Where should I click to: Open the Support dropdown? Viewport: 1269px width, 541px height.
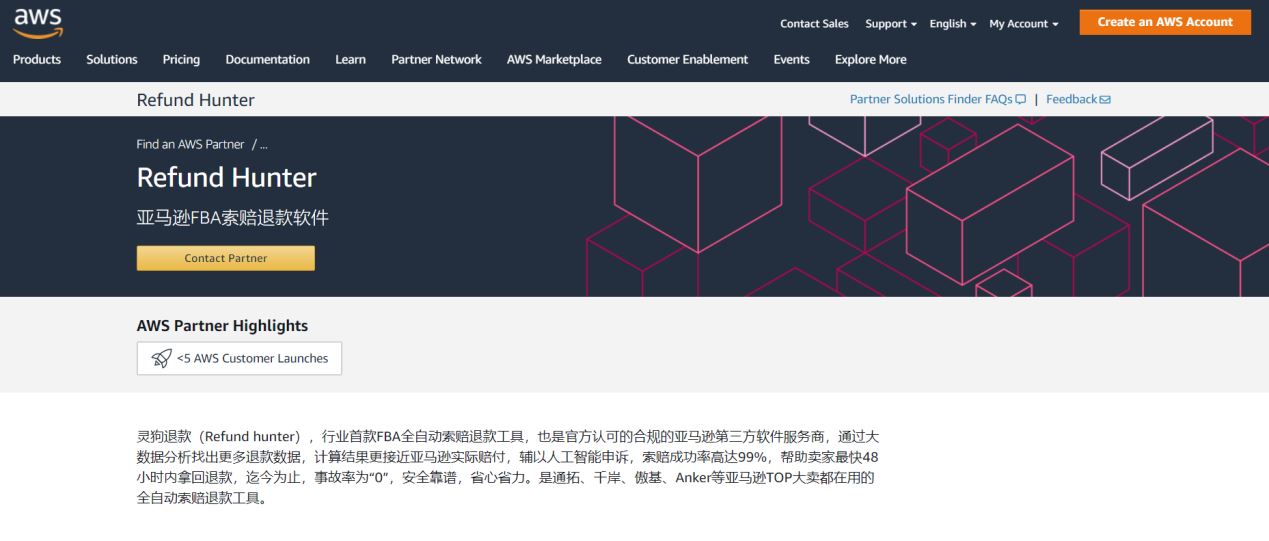[891, 24]
